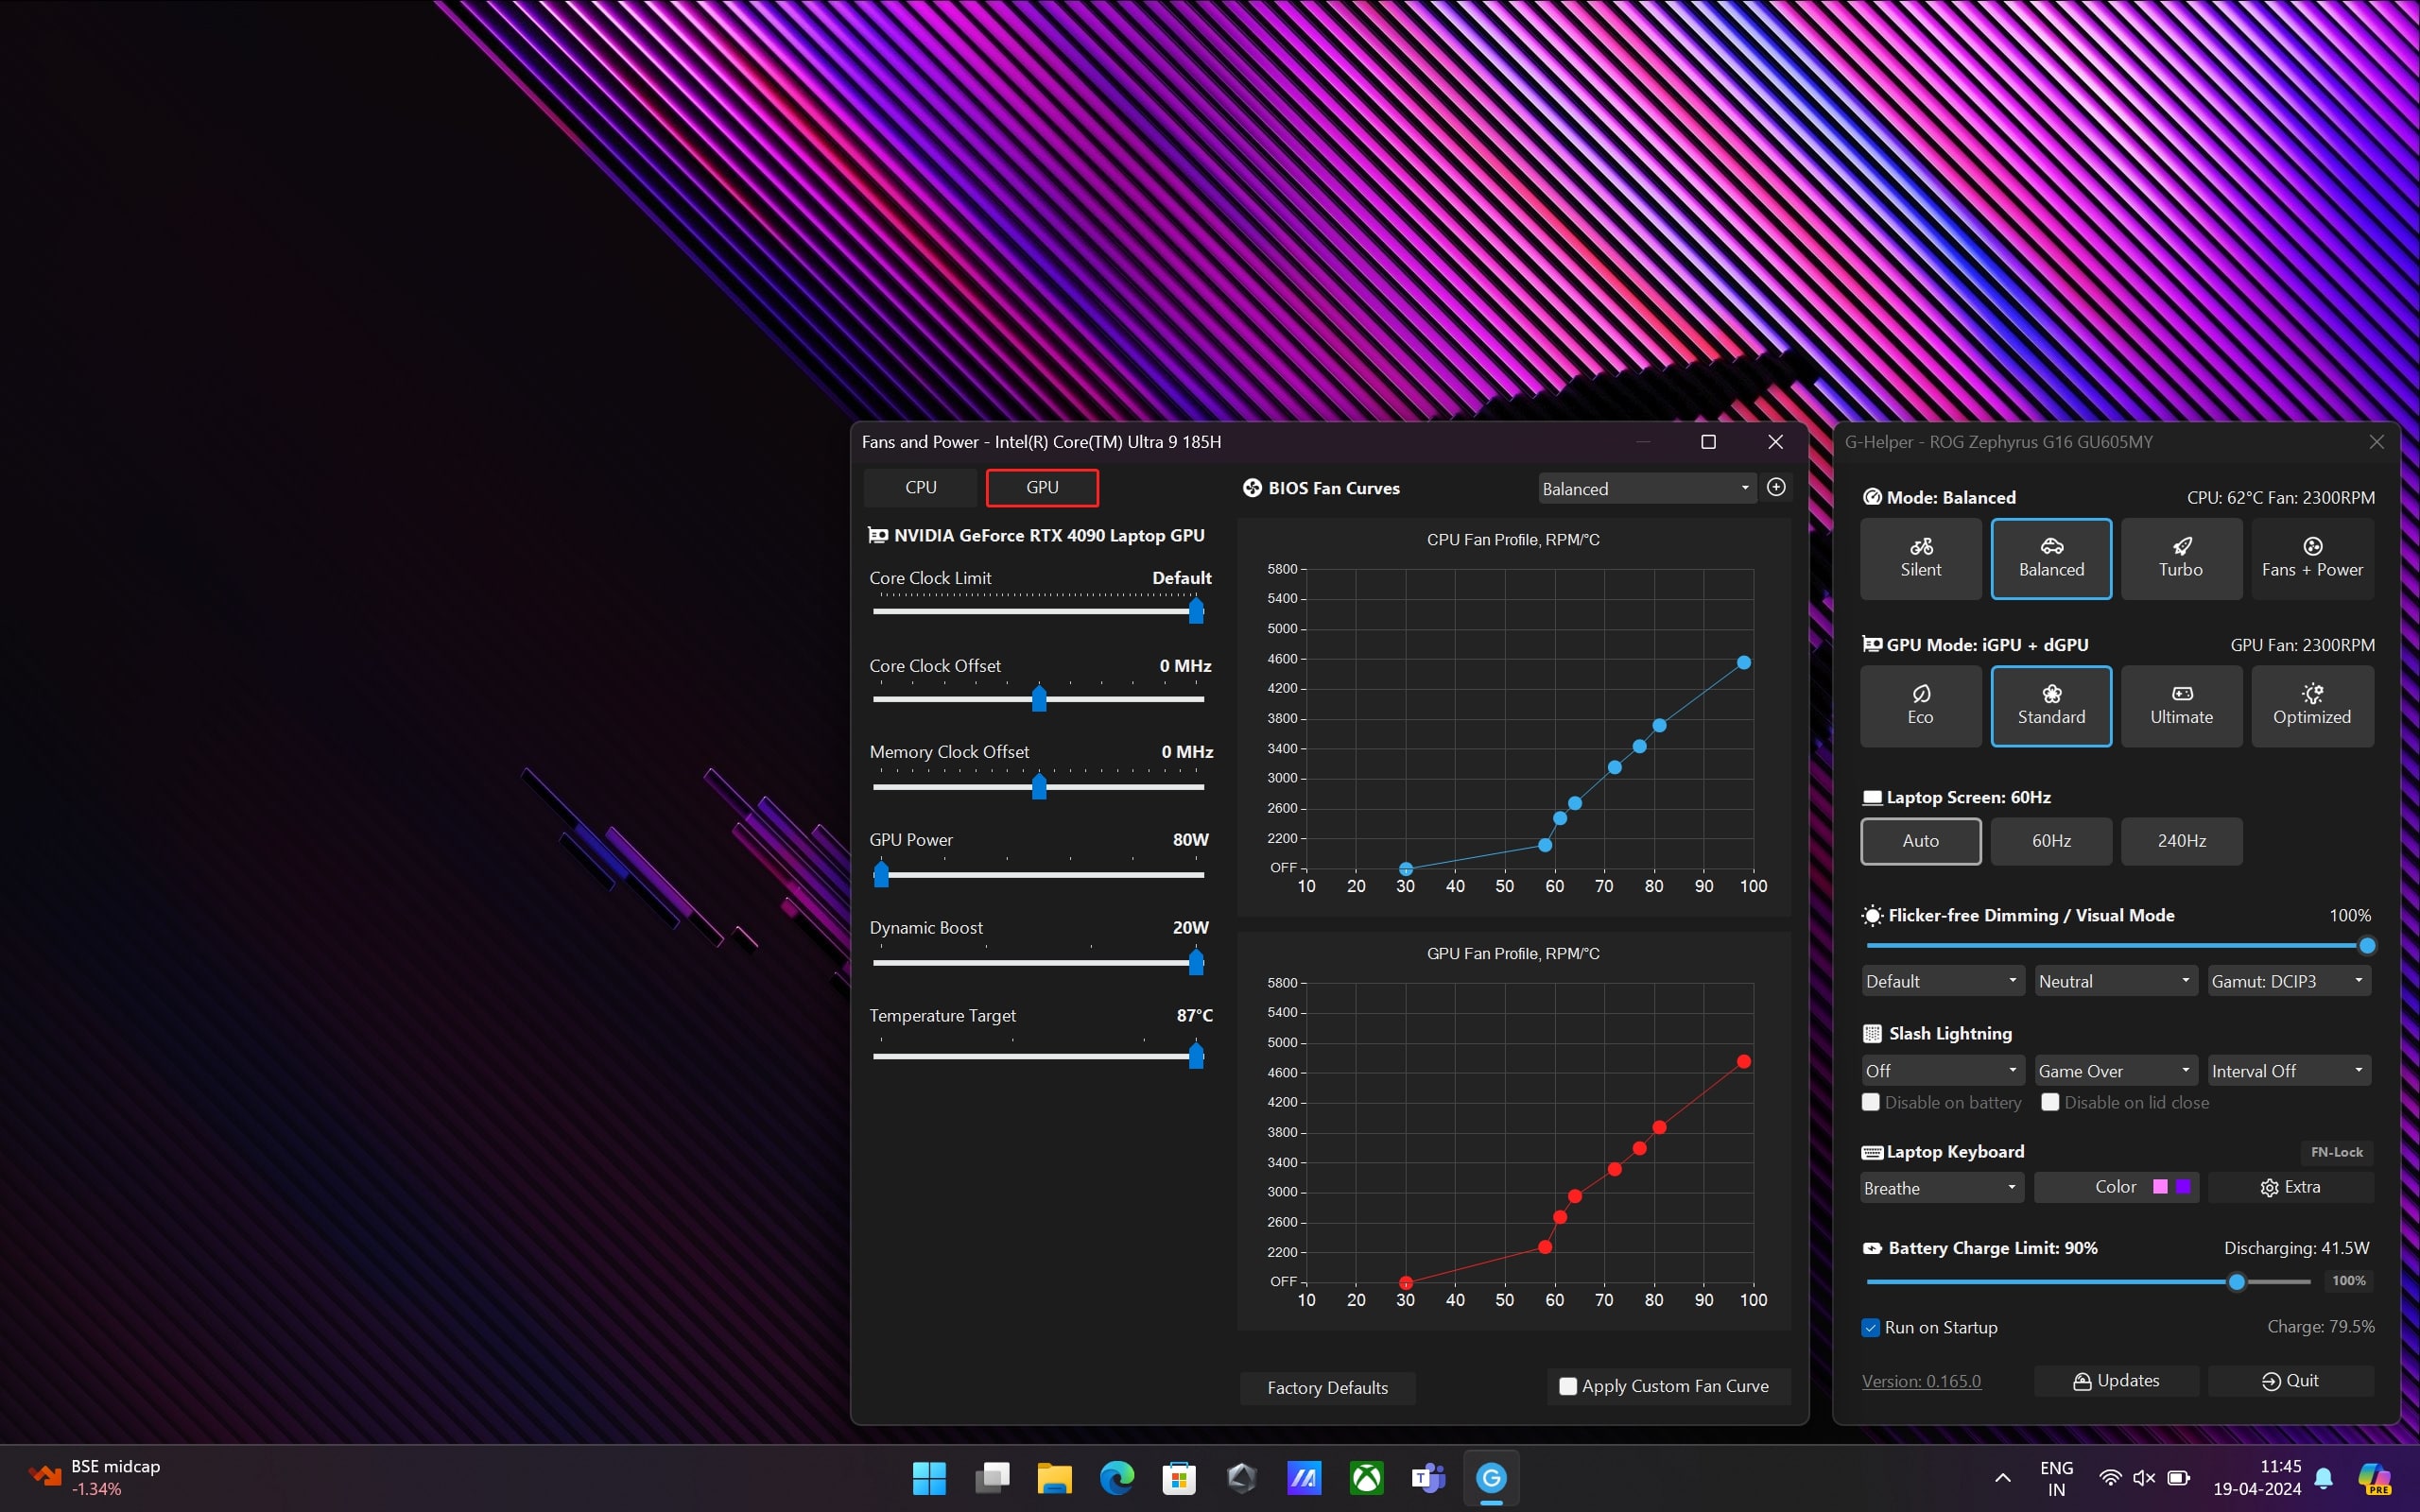Open Fans + Power settings
The width and height of the screenshot is (2420, 1512).
(x=2312, y=558)
